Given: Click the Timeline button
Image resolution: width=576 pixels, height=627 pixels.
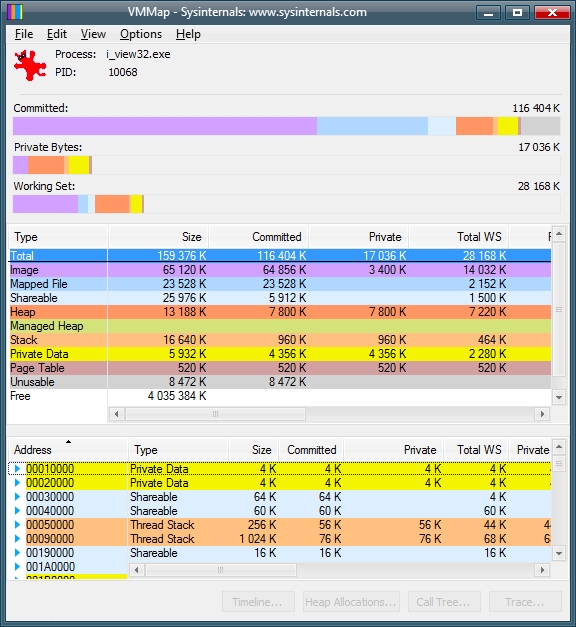Looking at the screenshot, I should point(258,602).
